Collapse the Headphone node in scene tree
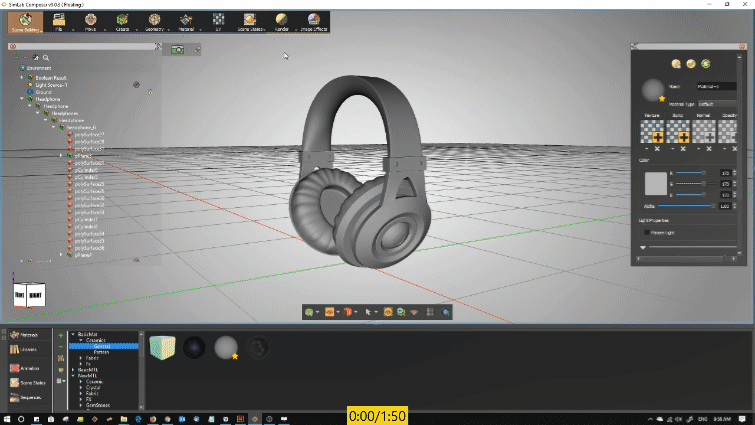755x425 pixels. pos(21,100)
